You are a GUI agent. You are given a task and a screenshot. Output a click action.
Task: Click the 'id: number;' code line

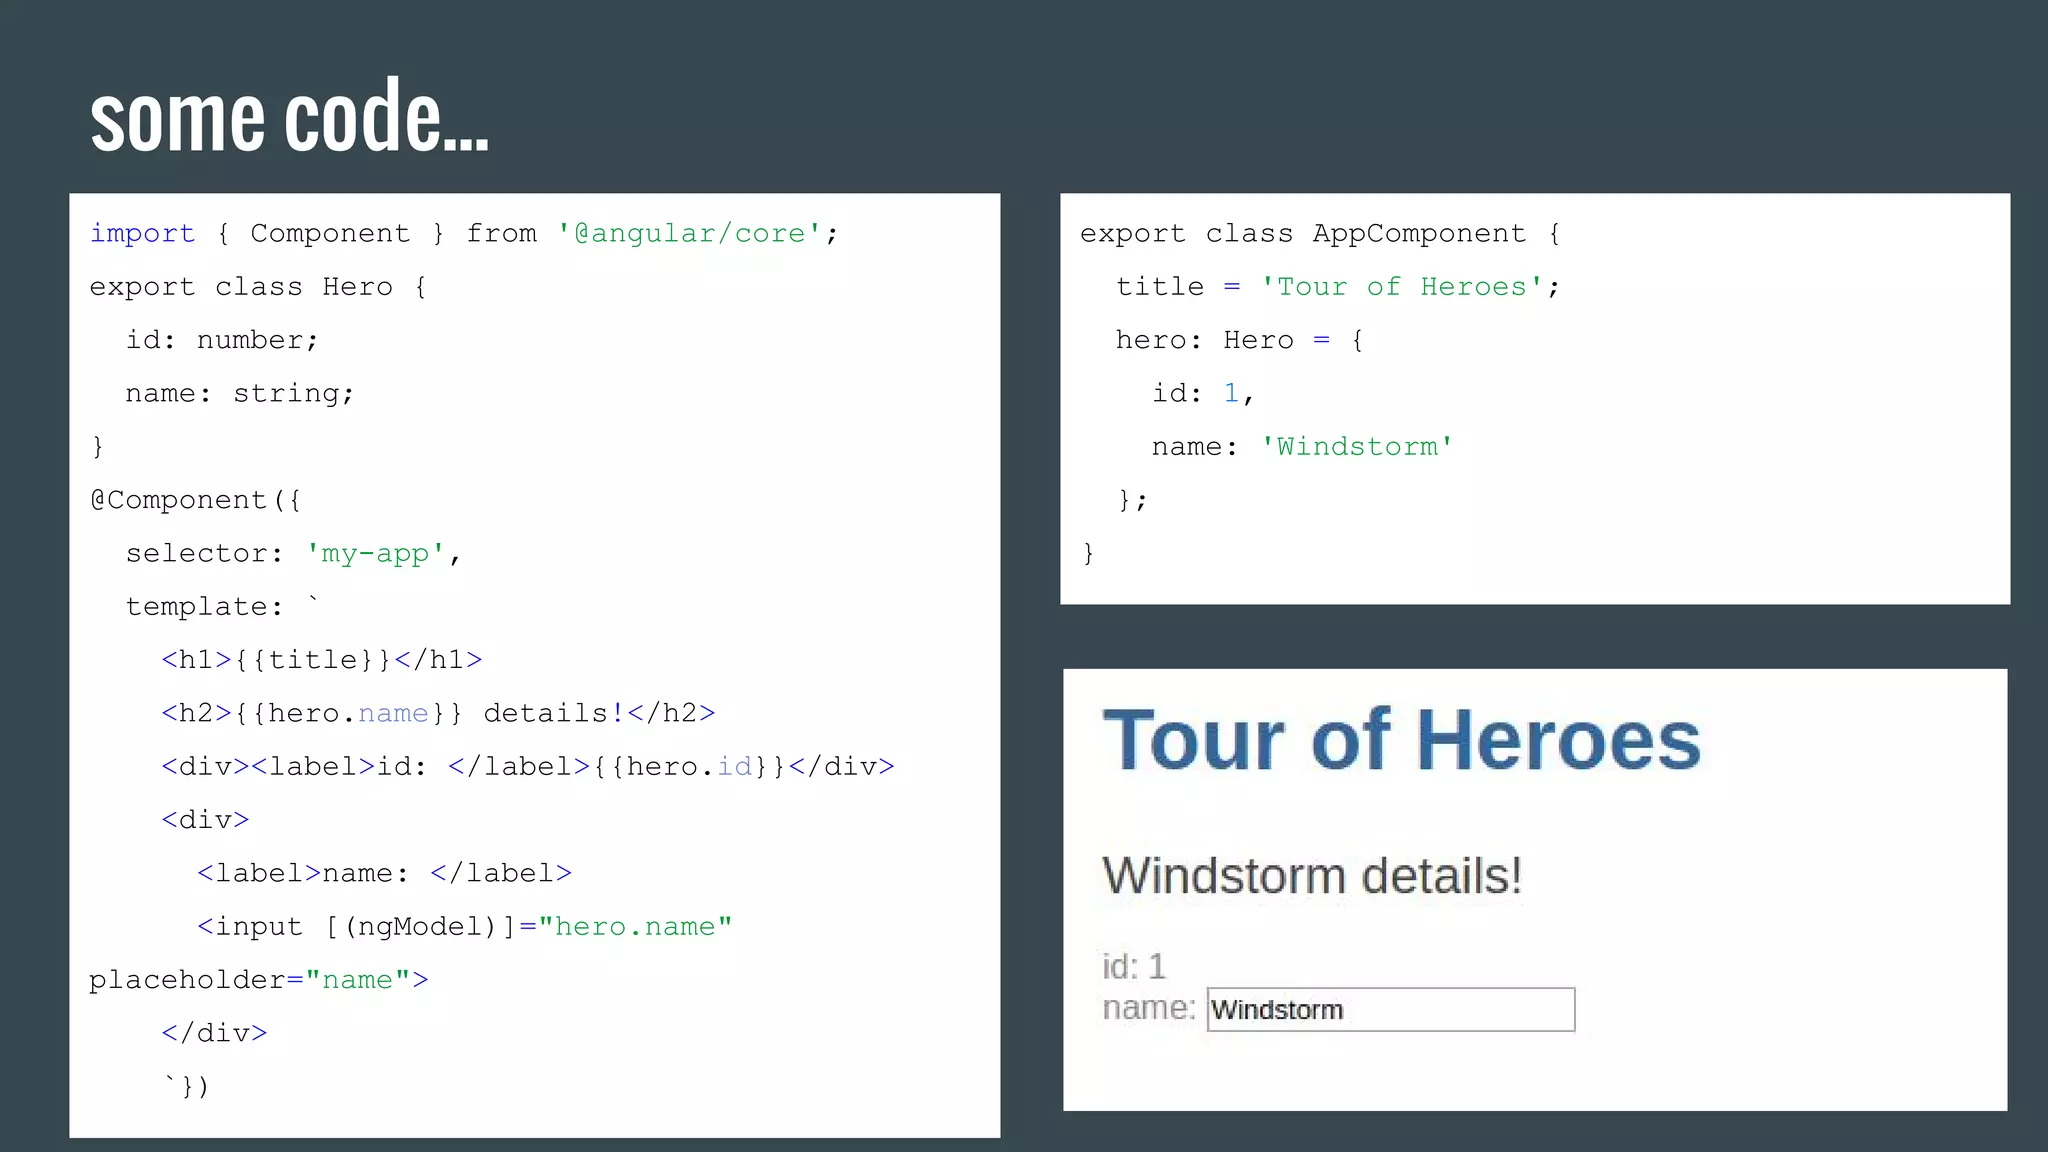click(x=222, y=340)
